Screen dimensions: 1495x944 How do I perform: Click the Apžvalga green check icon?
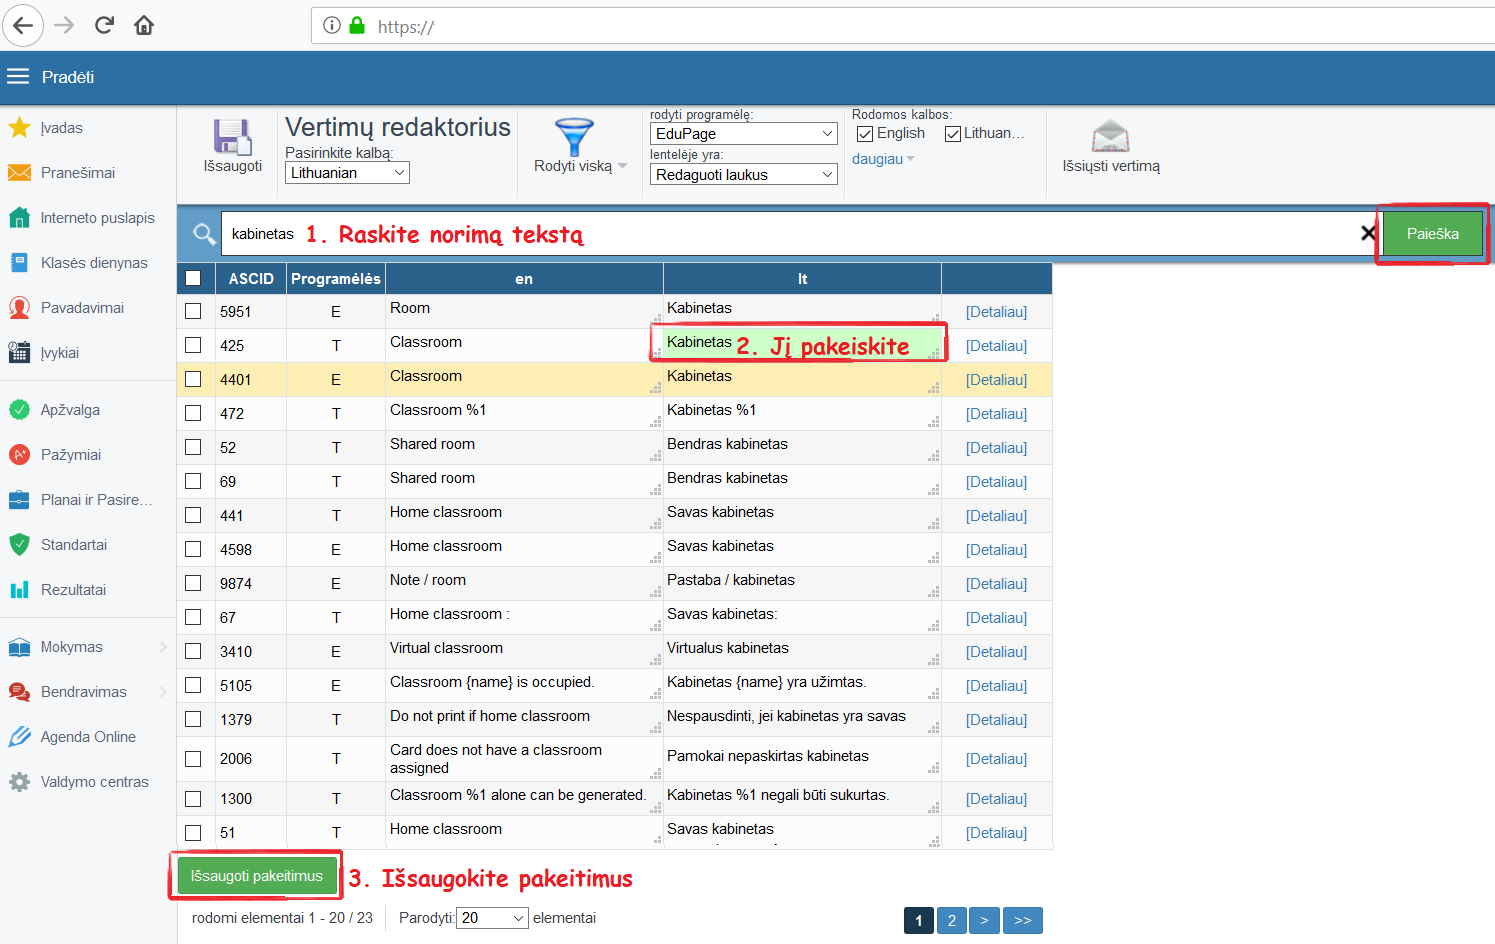pos(19,410)
